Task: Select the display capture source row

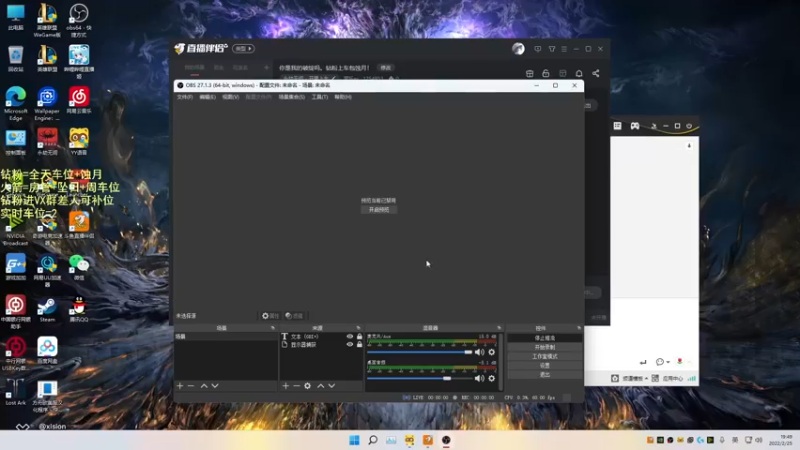Action: [322, 344]
